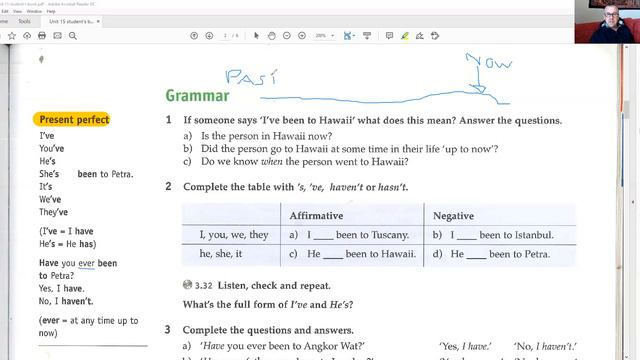The width and height of the screenshot is (640, 360).
Task: Click the presenter webcam thumbnail
Action: coord(607,22)
